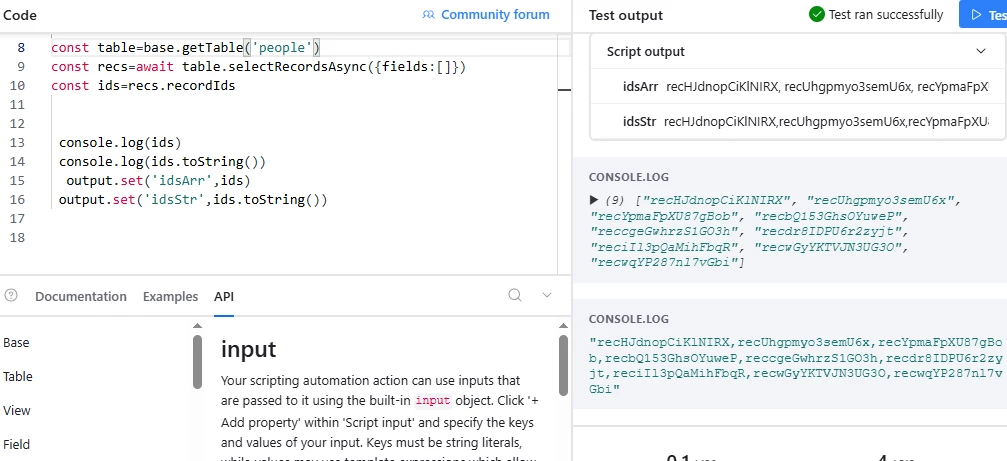Click line number 17 in the gutter
The image size is (1007, 461).
[x=18, y=218]
